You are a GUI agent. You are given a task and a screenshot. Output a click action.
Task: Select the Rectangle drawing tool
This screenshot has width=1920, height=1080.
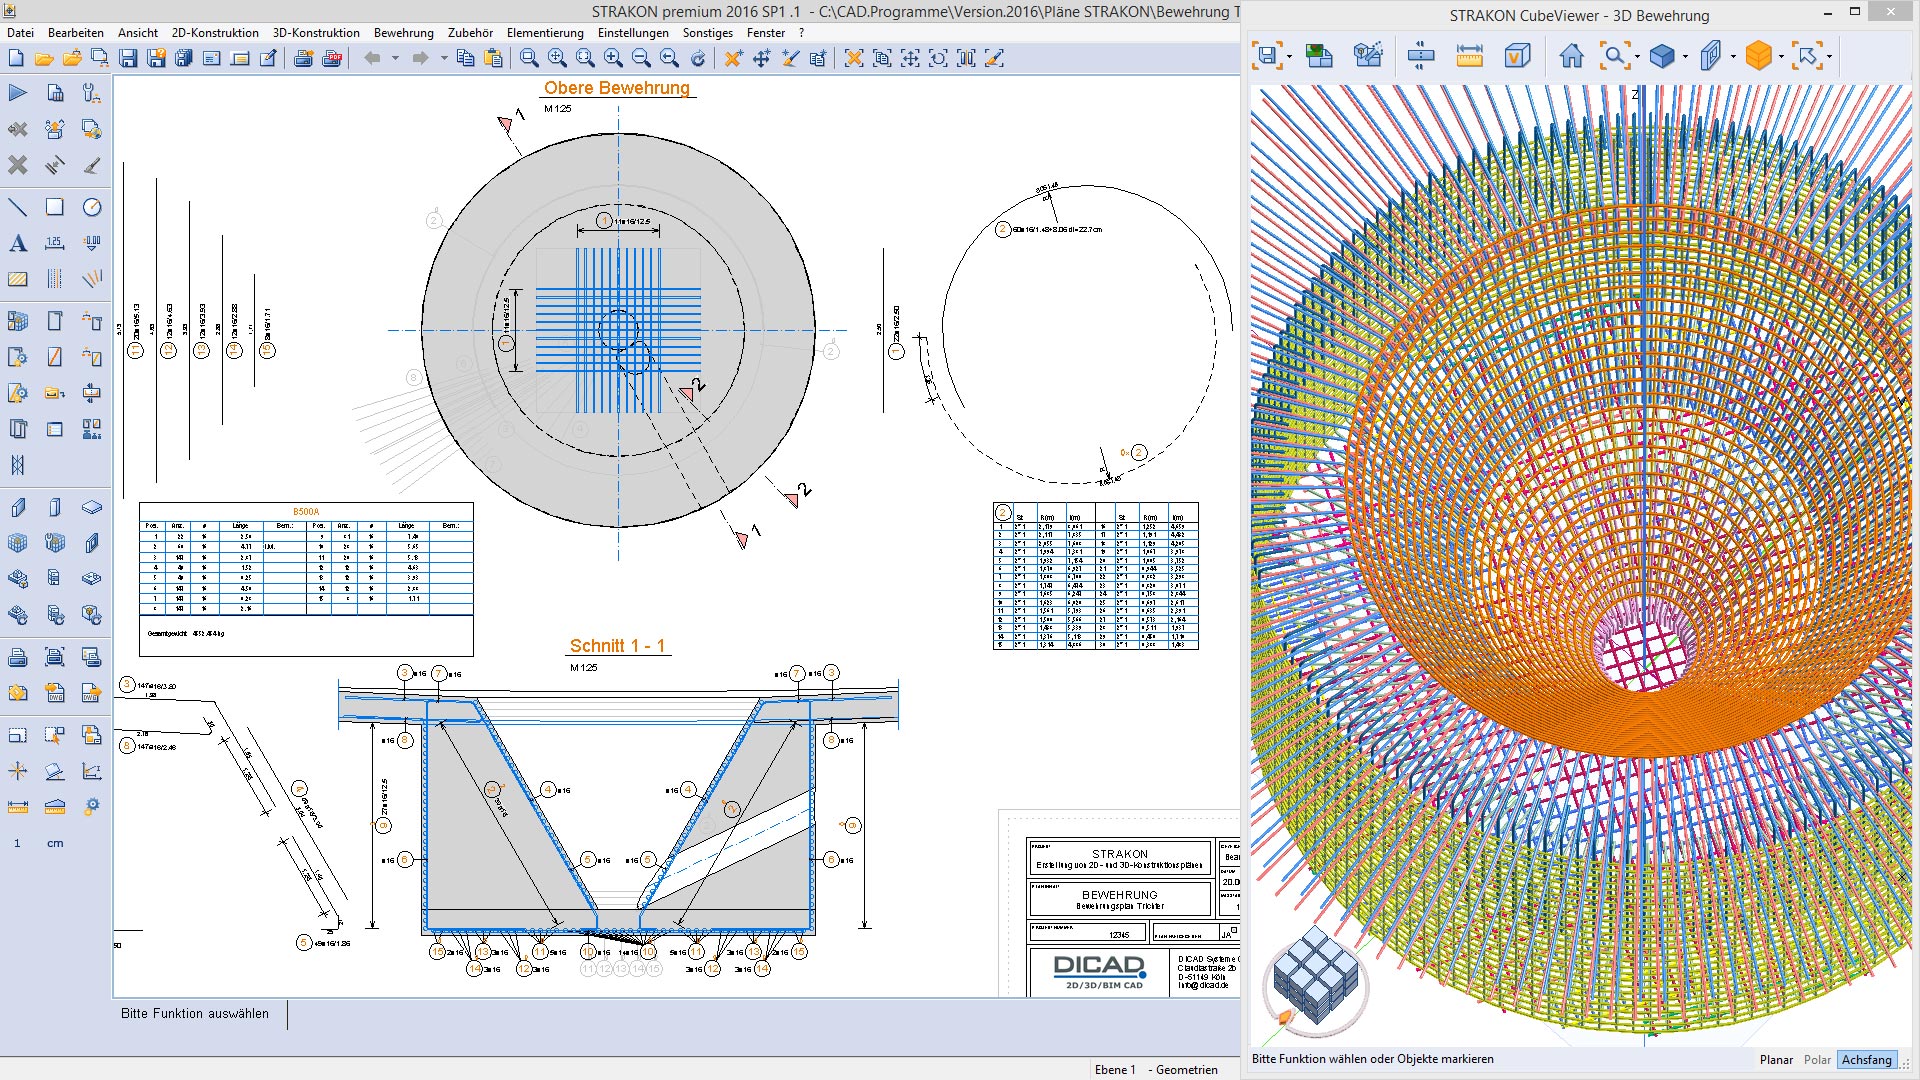click(x=55, y=207)
